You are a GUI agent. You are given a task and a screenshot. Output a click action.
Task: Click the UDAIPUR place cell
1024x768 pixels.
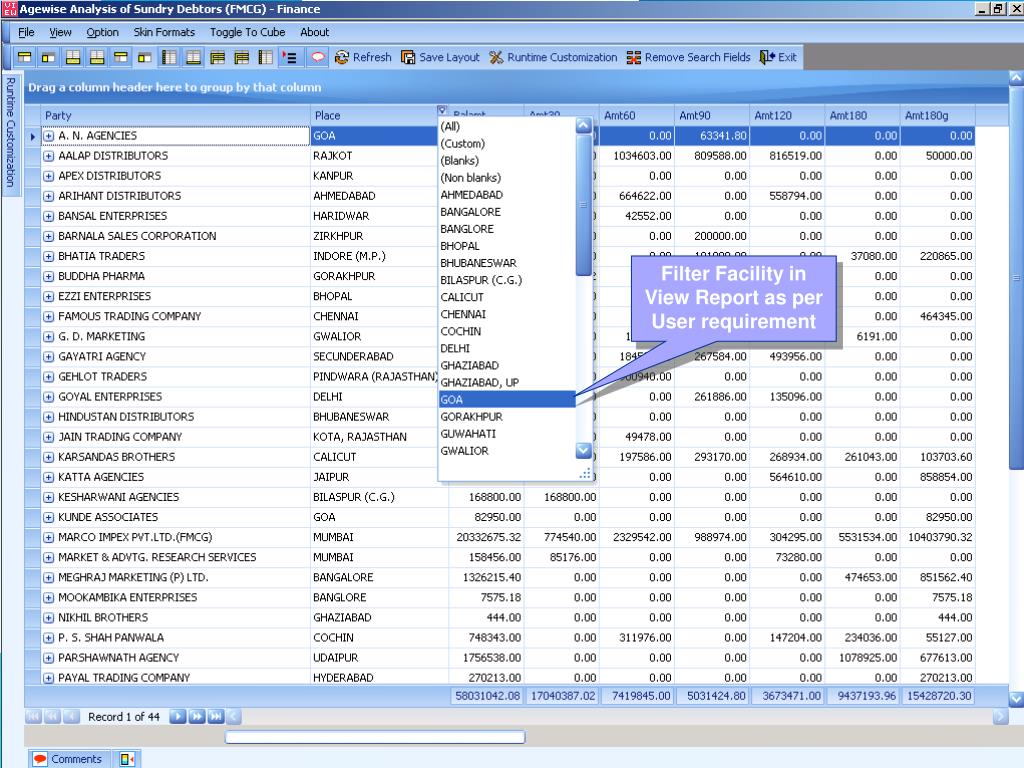[x=379, y=658]
